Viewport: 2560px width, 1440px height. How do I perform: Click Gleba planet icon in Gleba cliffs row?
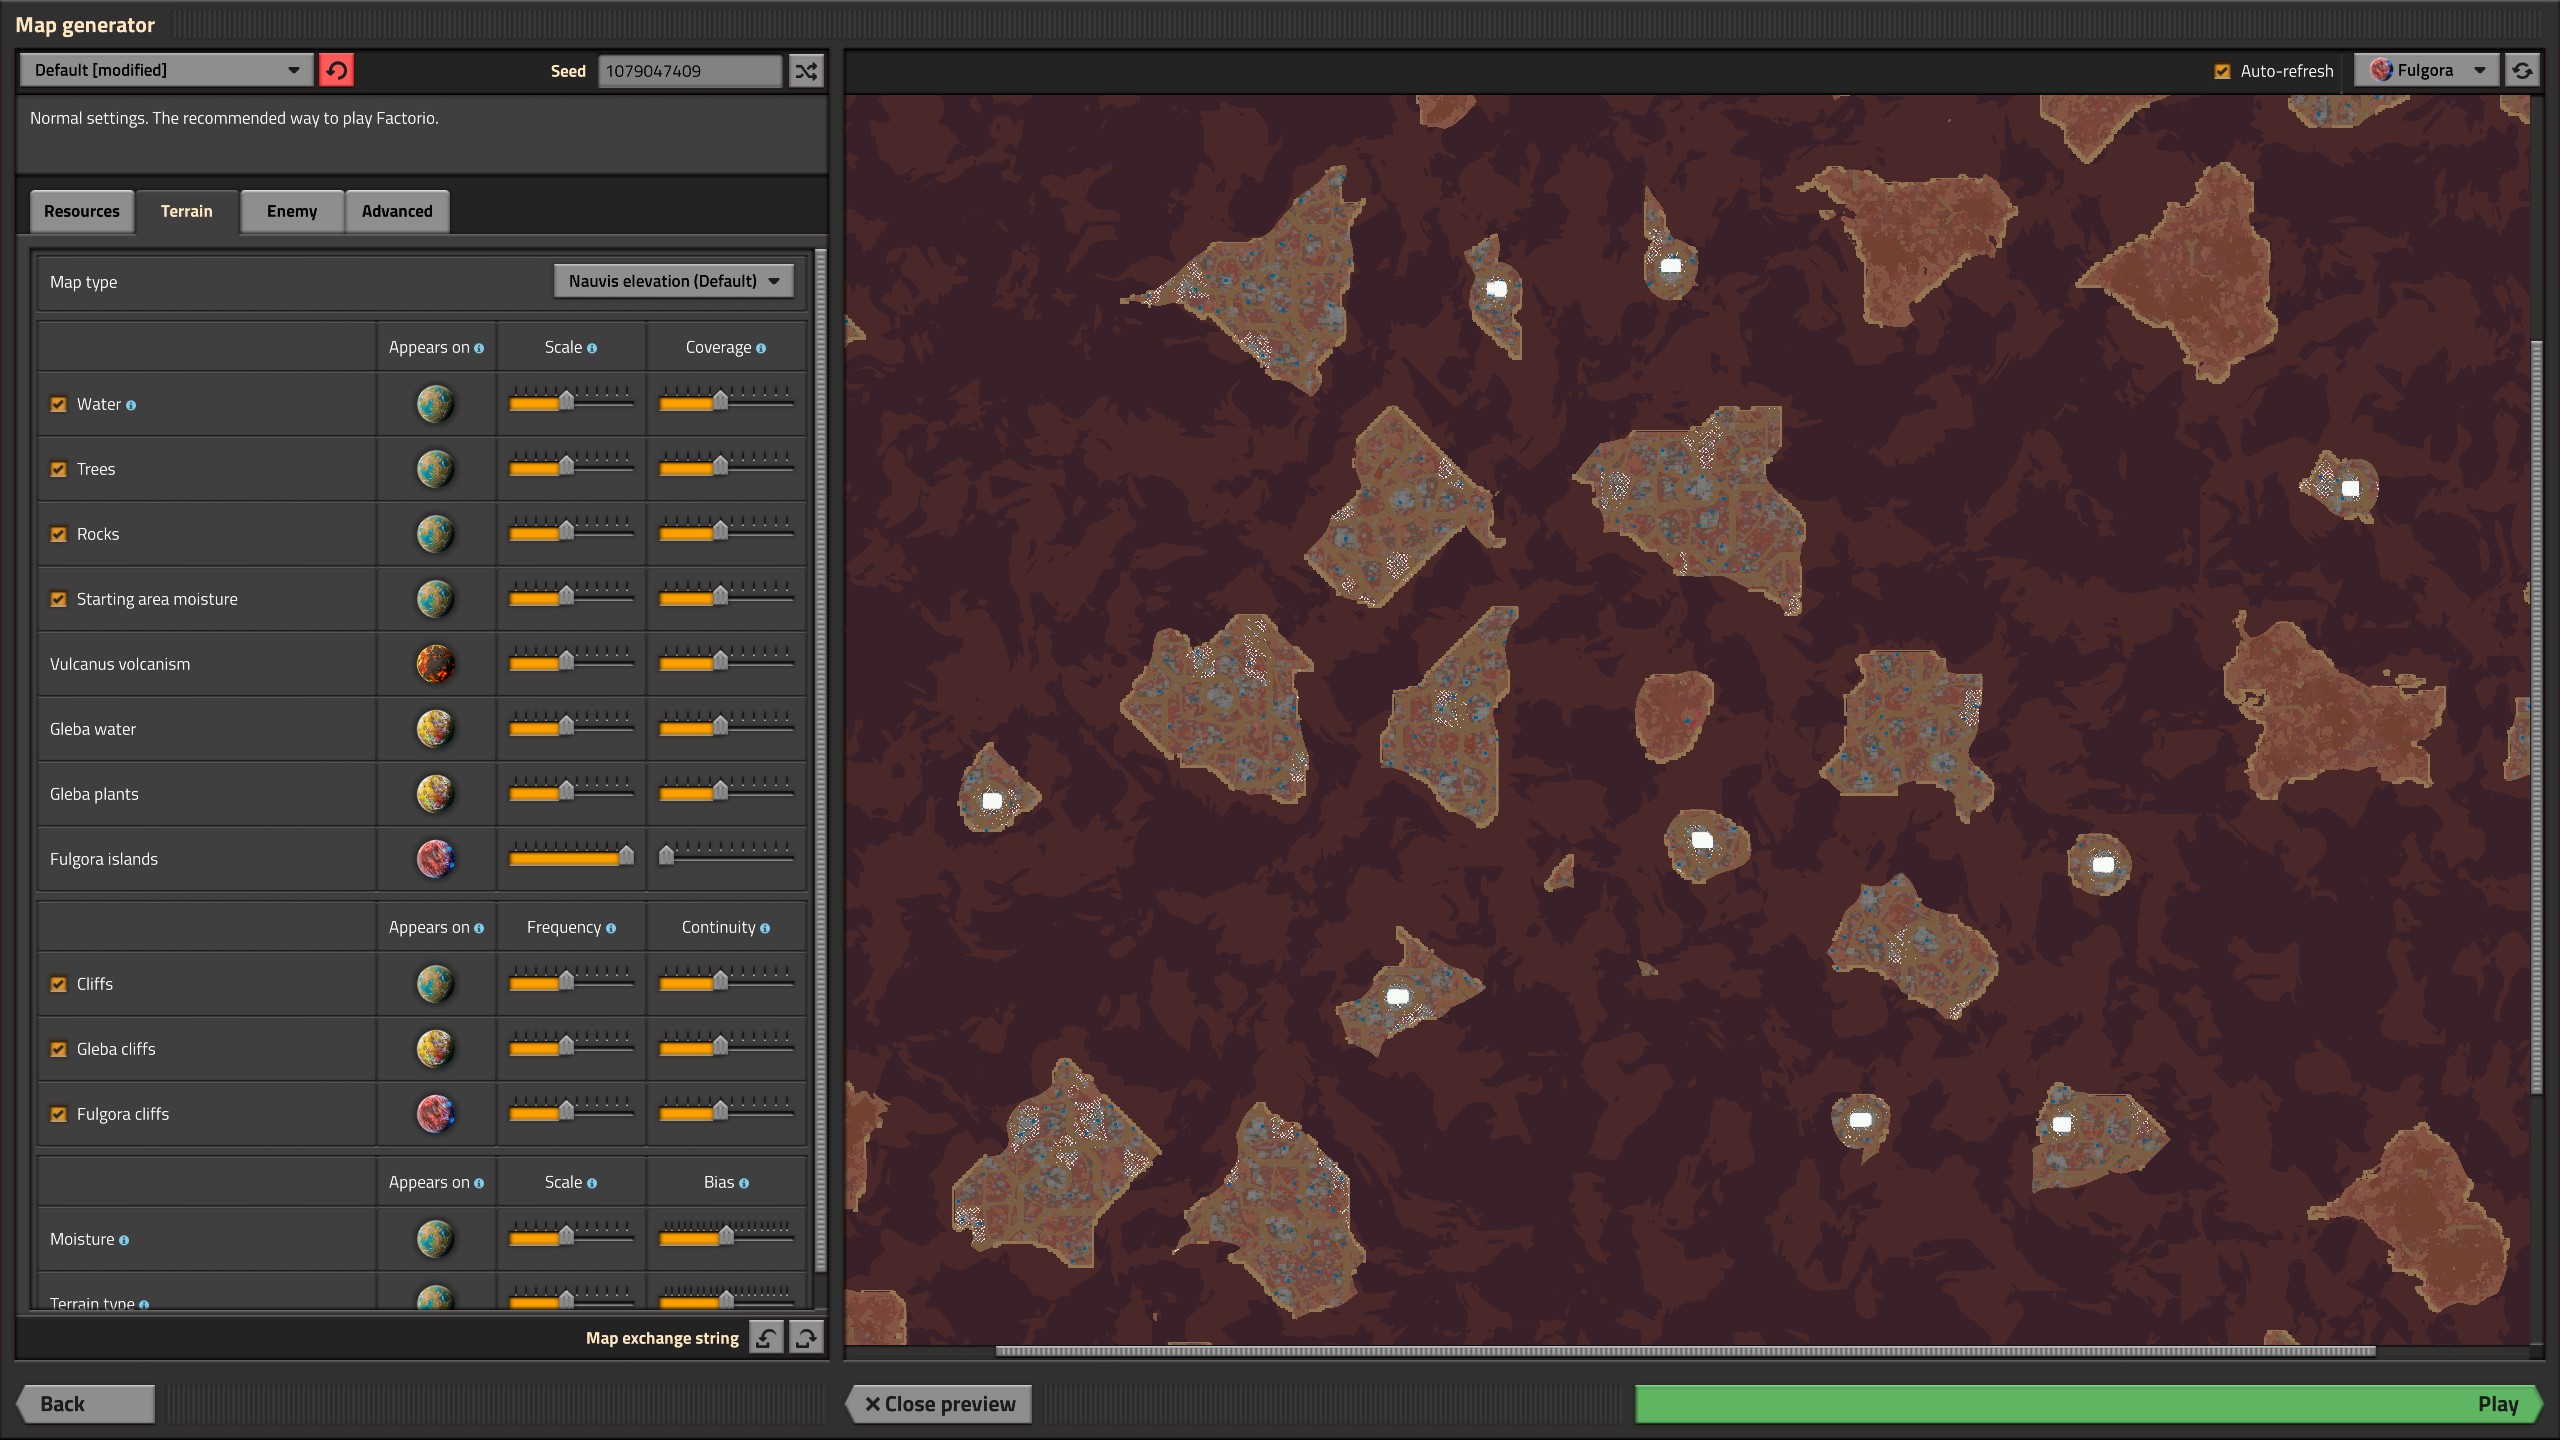point(435,1049)
